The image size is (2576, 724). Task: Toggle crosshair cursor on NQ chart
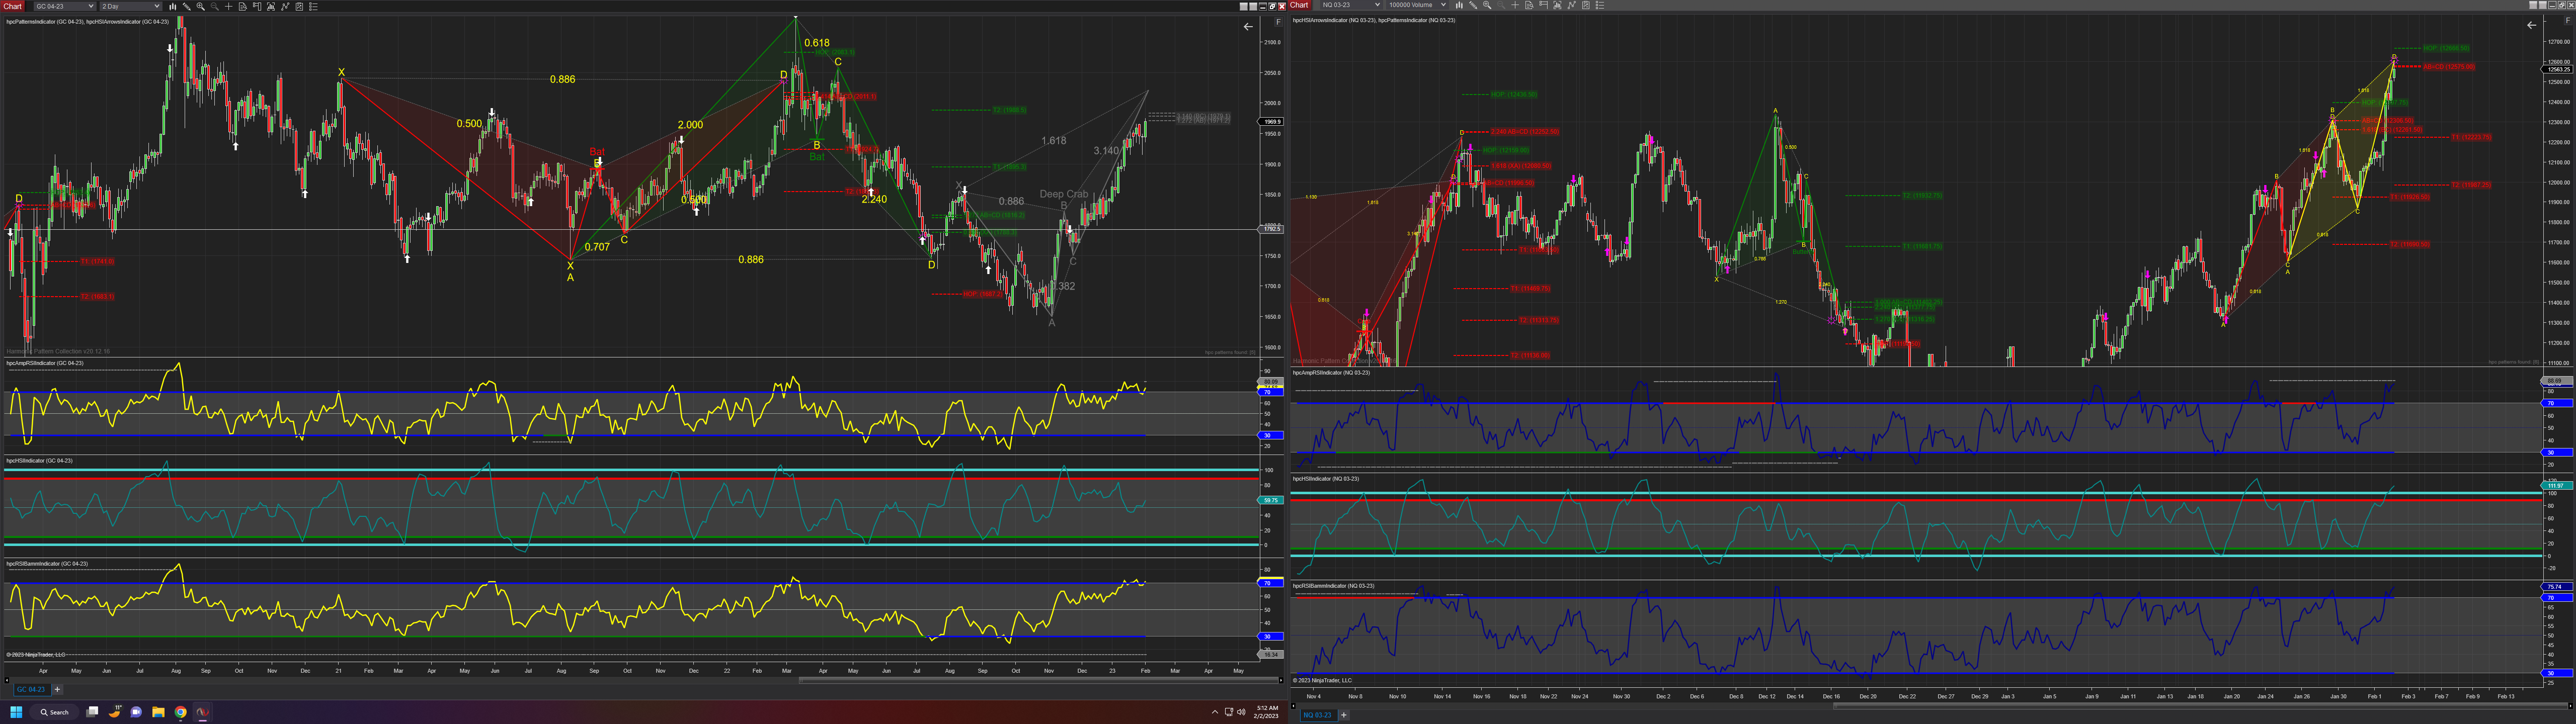coord(1515,5)
